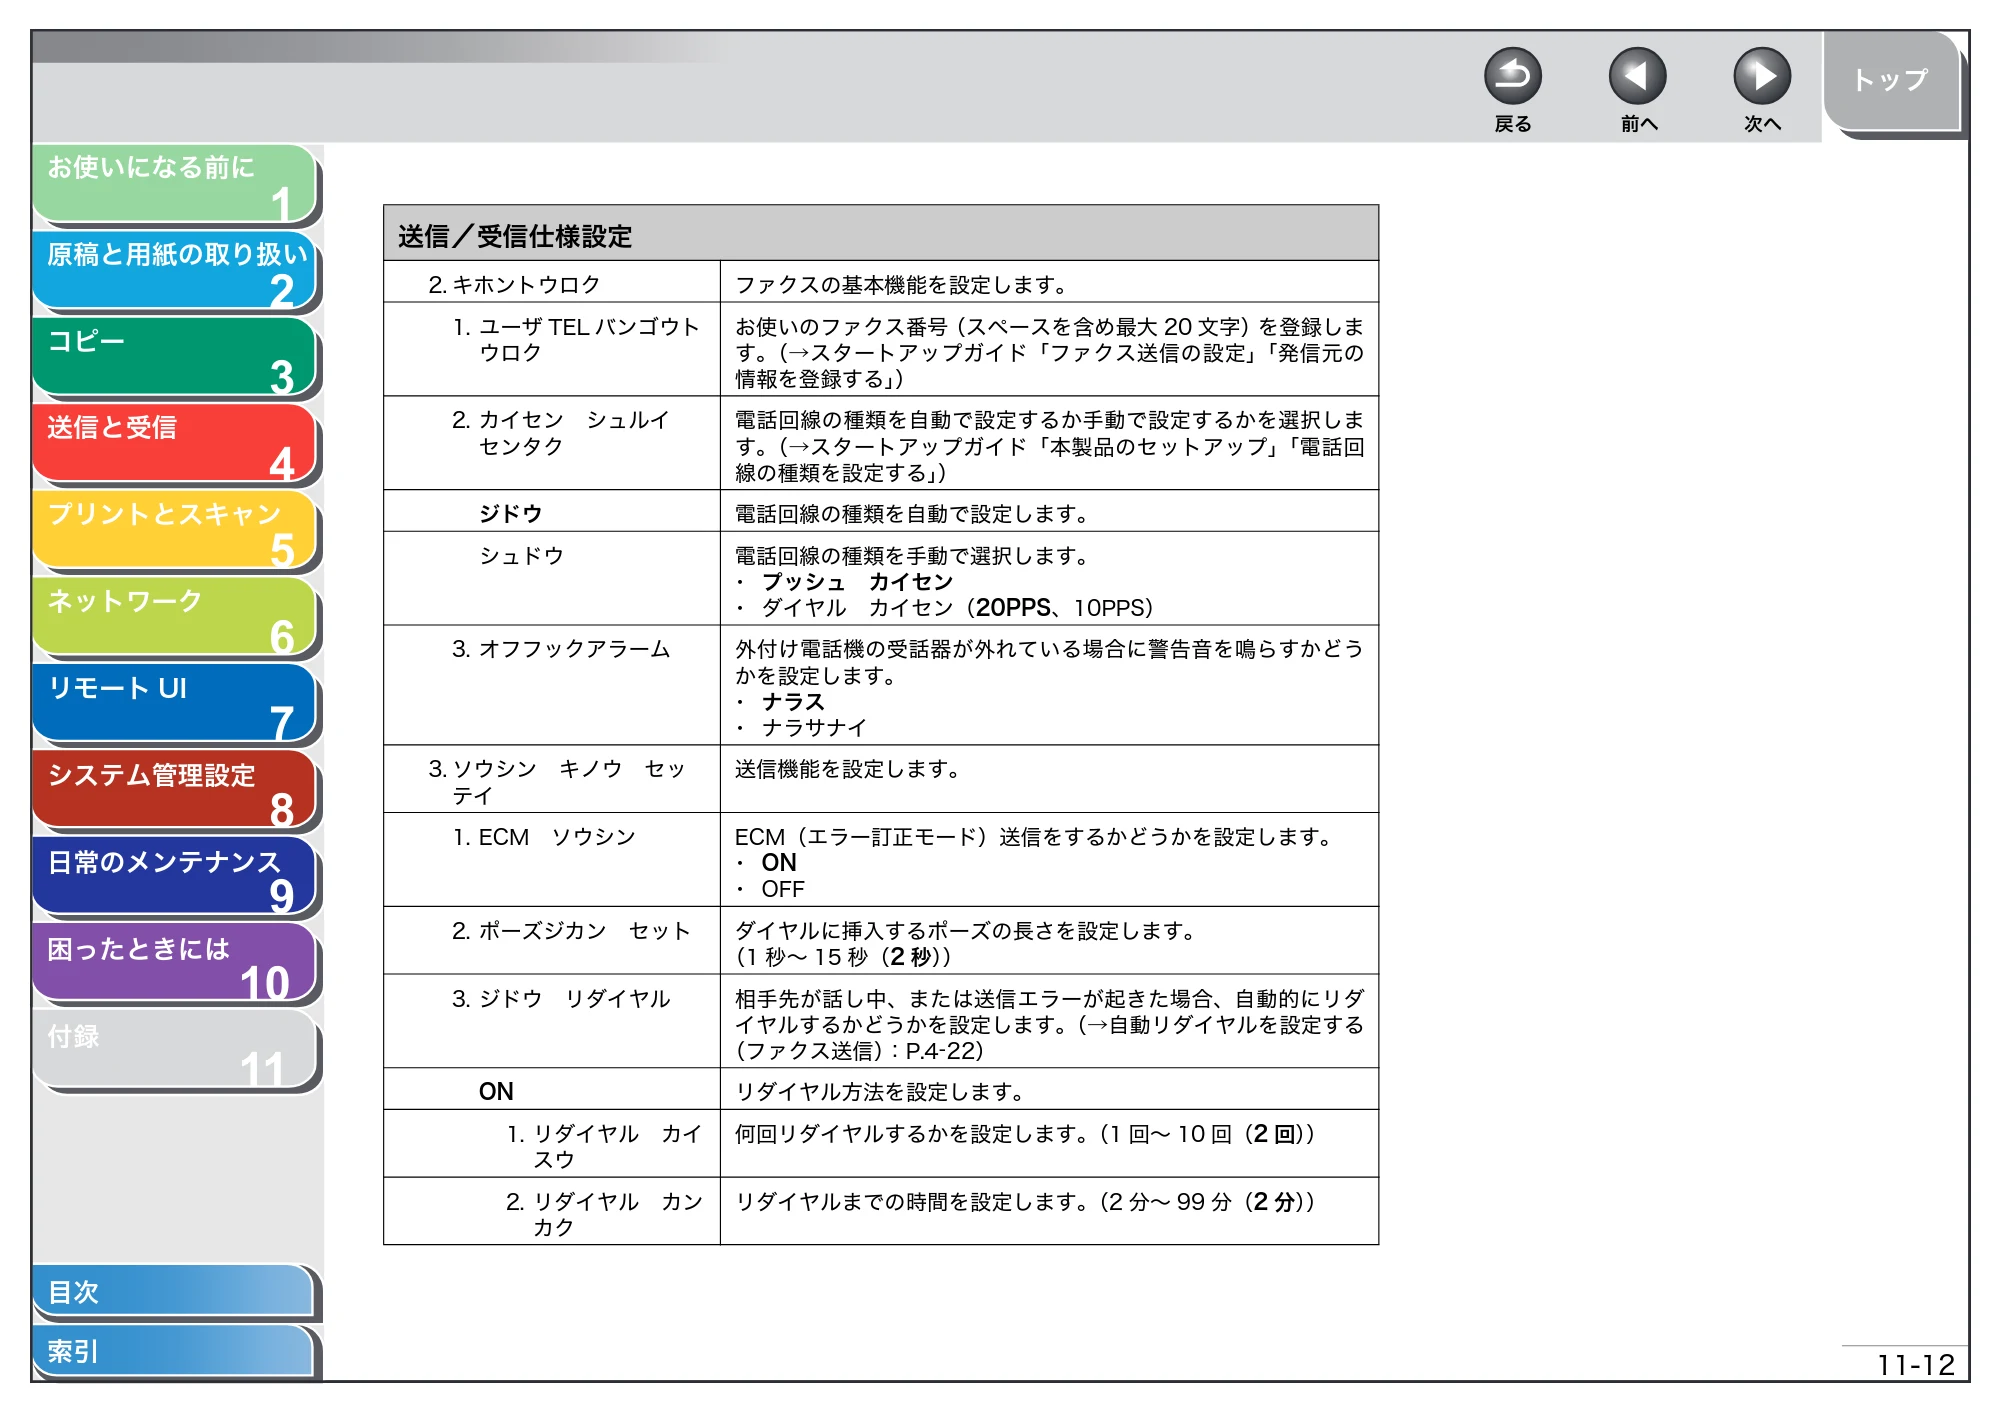The height and width of the screenshot is (1414, 2000).
Task: Click the 目次 (contents) button
Action: pos(174,1292)
